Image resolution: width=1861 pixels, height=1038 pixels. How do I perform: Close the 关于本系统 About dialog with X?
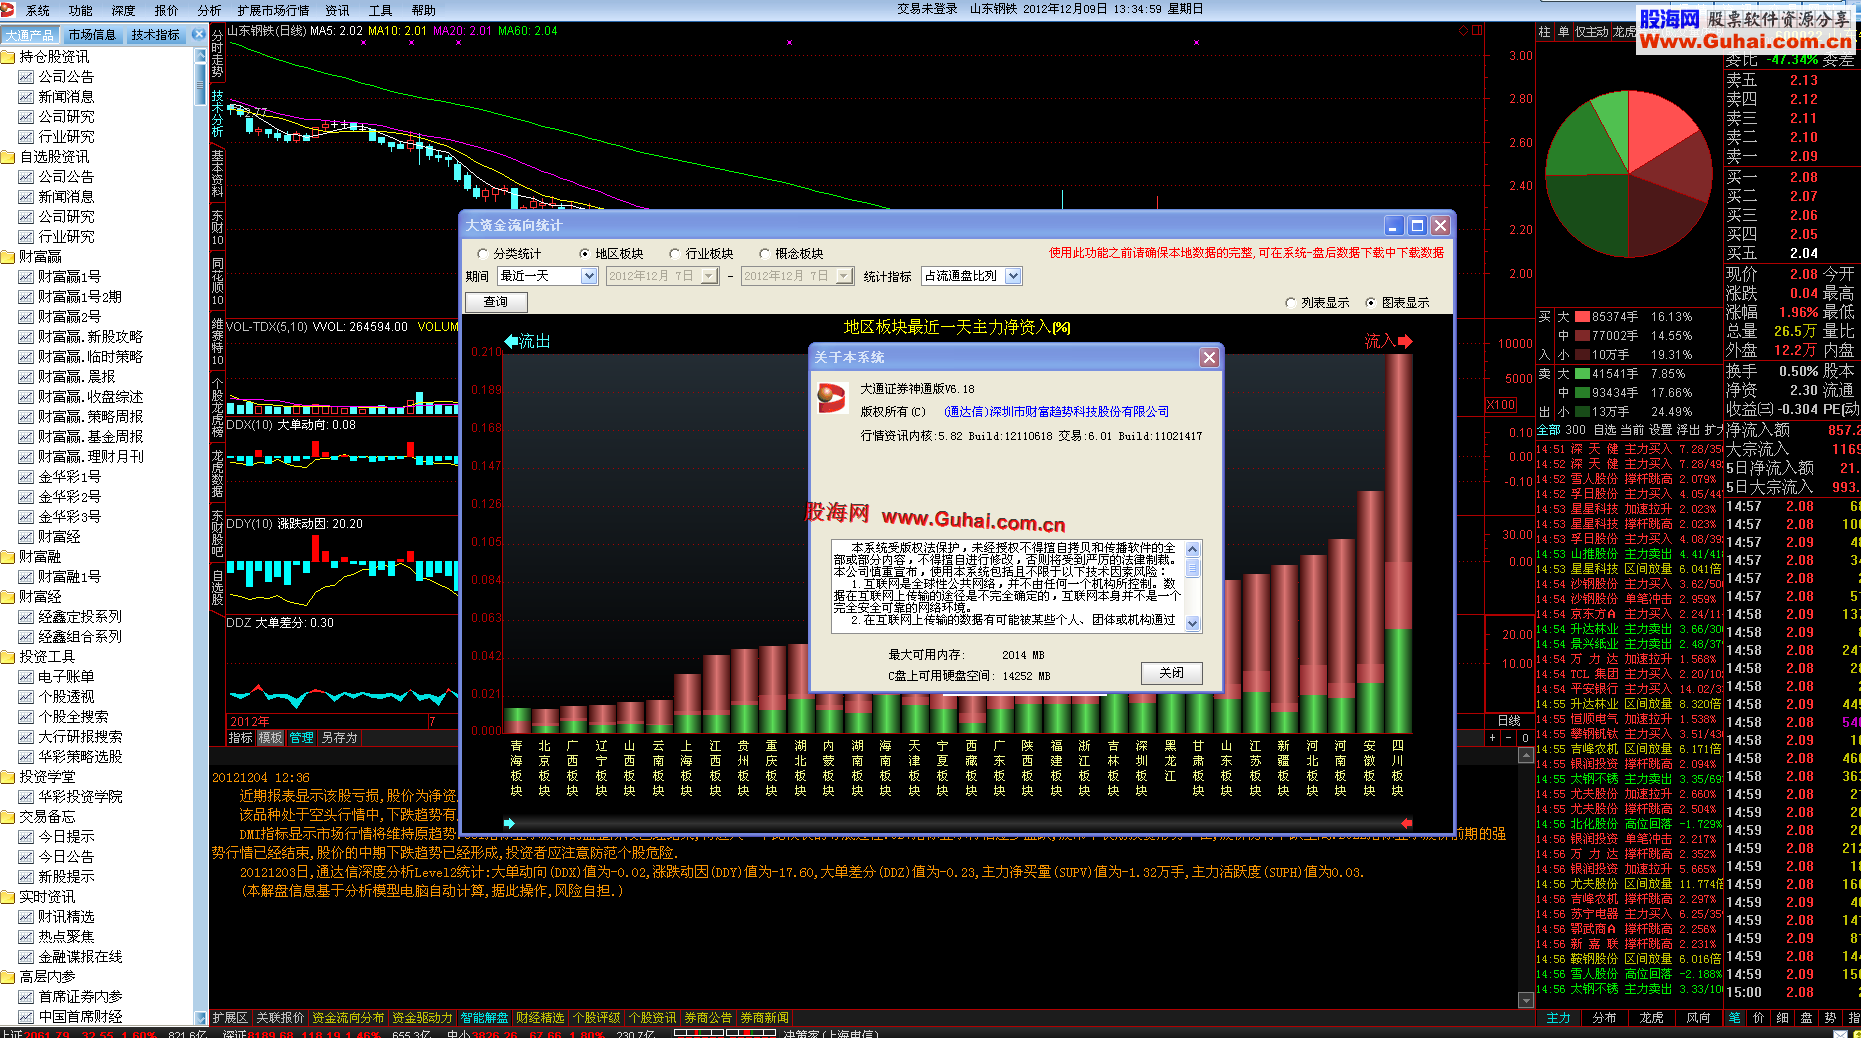(1209, 357)
